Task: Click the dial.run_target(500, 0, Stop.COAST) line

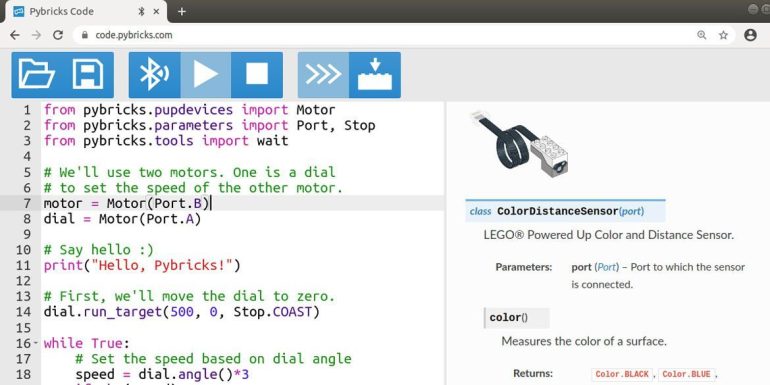Action: click(182, 312)
